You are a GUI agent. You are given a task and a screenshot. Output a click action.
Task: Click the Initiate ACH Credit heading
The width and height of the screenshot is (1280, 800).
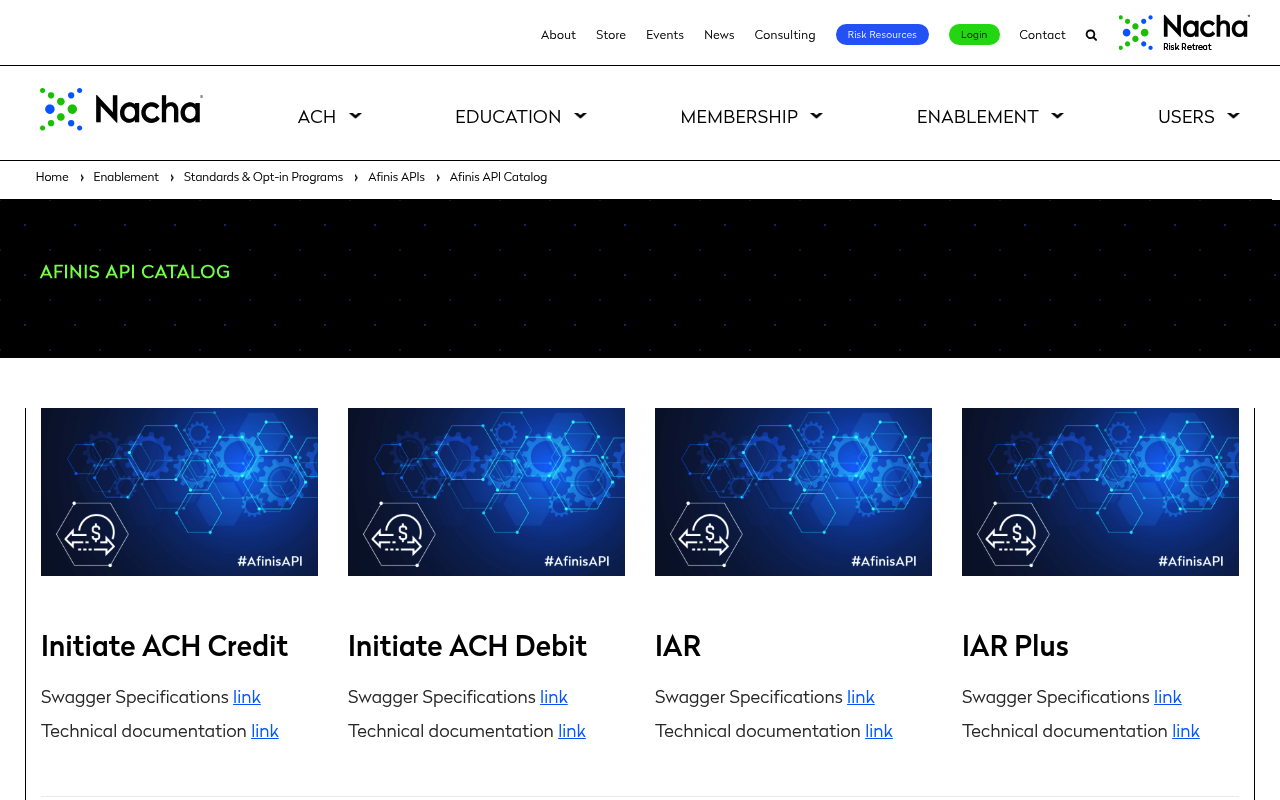[164, 646]
